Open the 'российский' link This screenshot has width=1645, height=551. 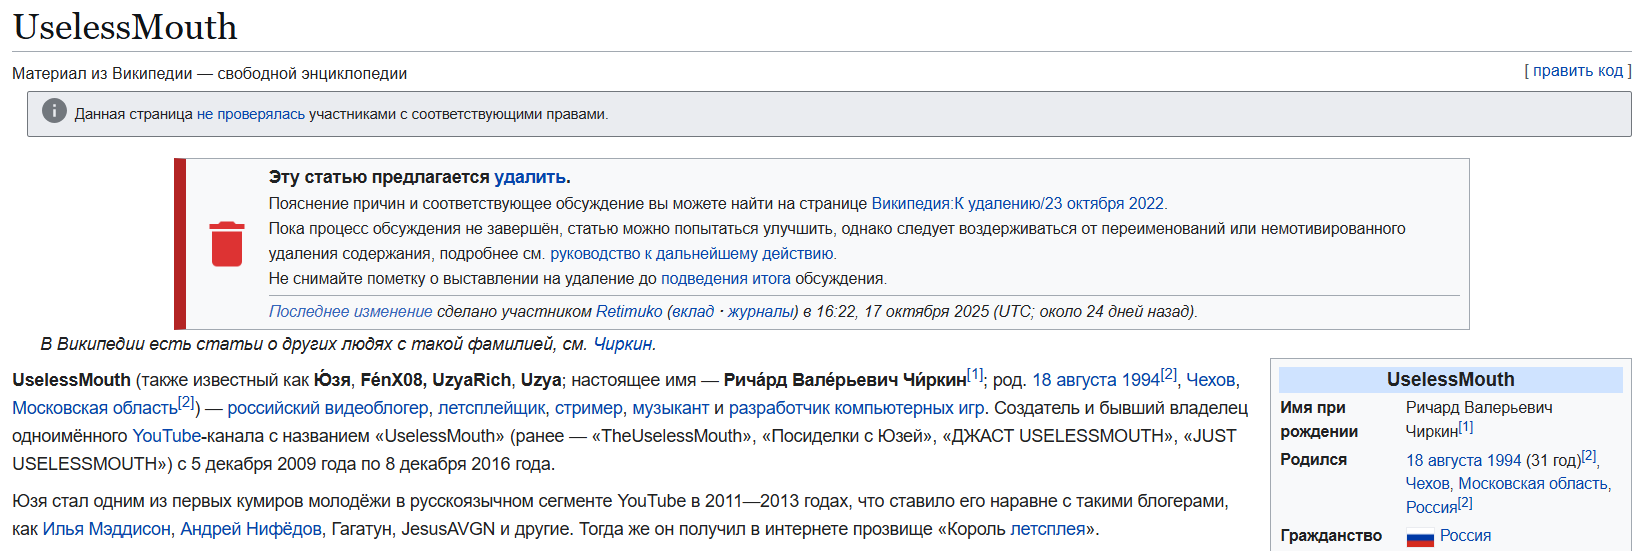274,408
